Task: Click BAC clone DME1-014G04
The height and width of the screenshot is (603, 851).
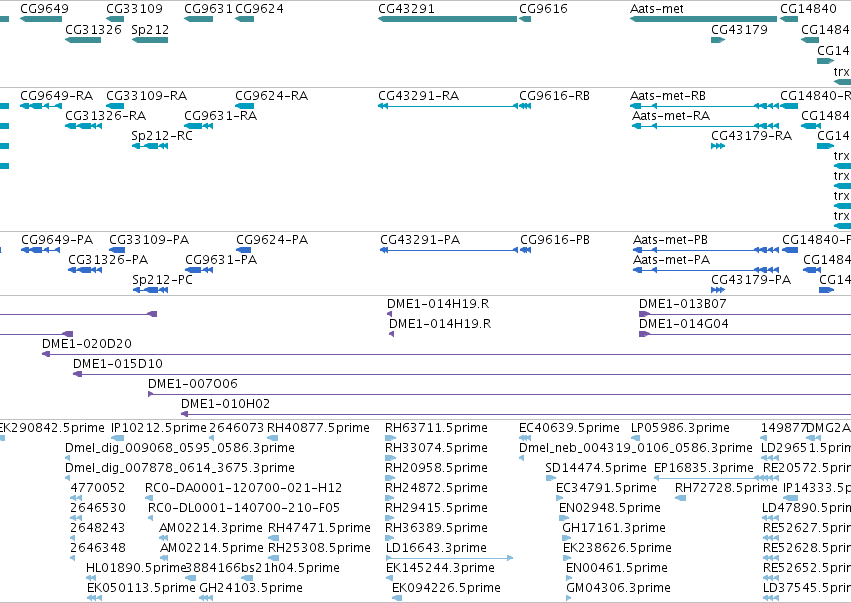Action: pos(683,323)
